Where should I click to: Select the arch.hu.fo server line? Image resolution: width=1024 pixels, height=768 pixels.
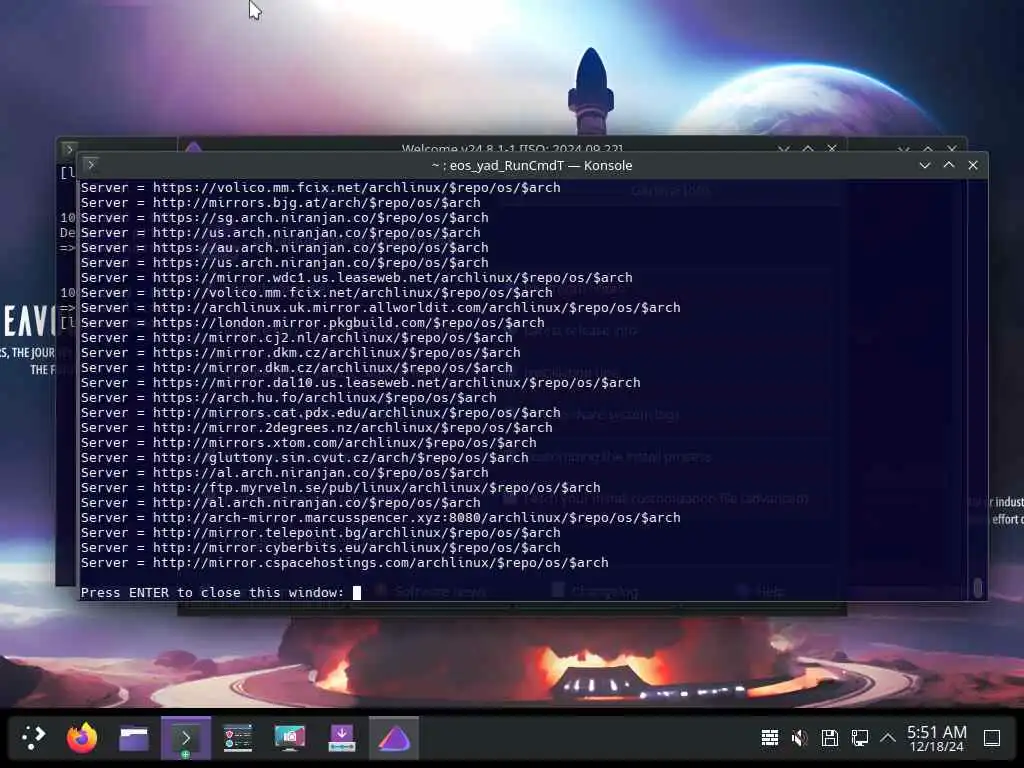(289, 398)
